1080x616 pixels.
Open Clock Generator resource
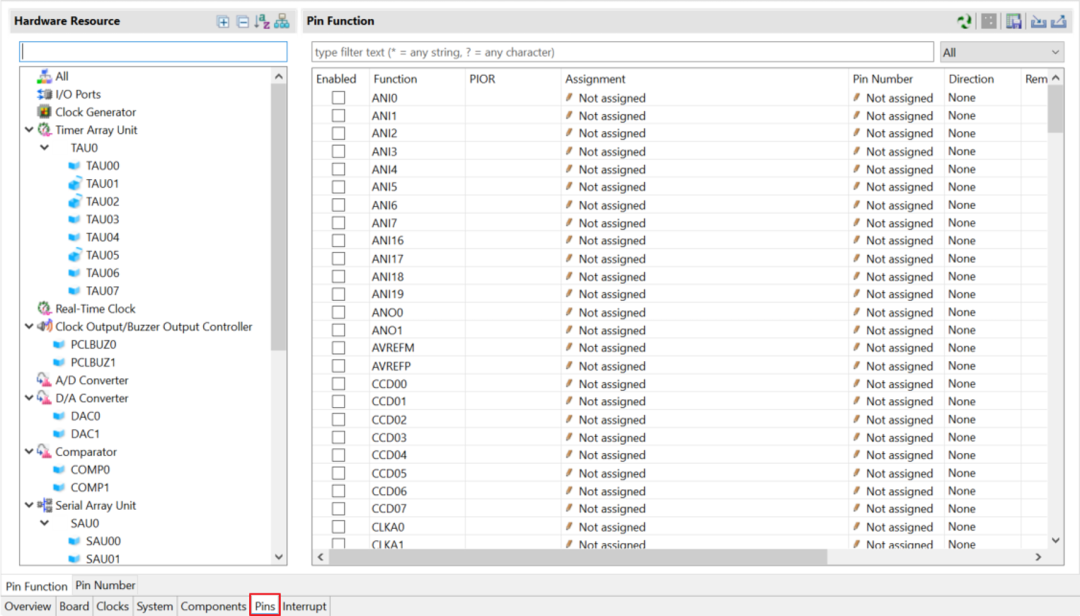[95, 112]
